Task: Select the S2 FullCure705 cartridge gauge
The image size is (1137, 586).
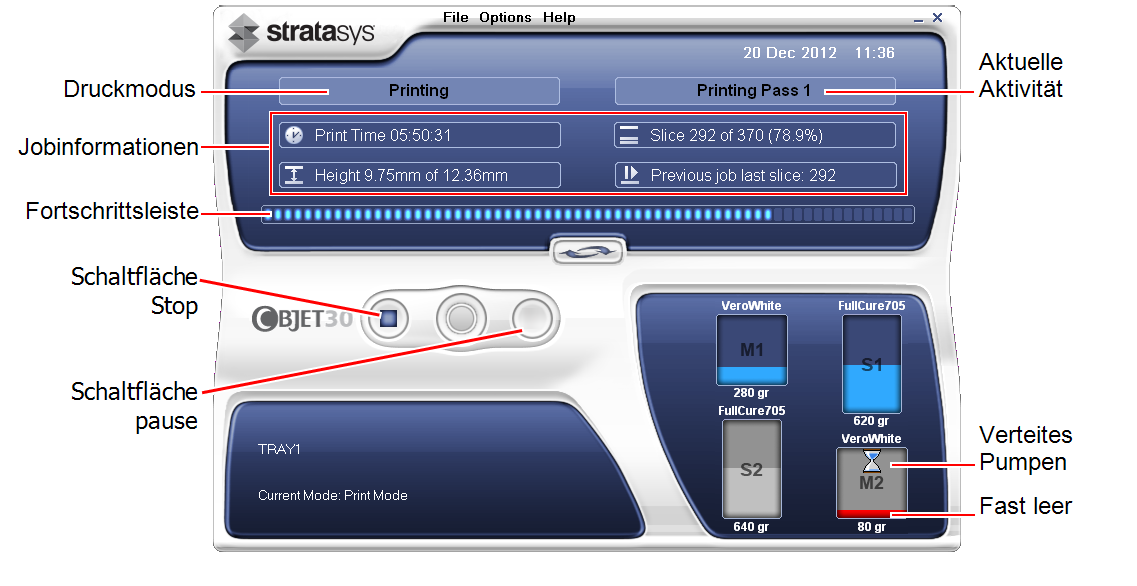Action: (751, 469)
